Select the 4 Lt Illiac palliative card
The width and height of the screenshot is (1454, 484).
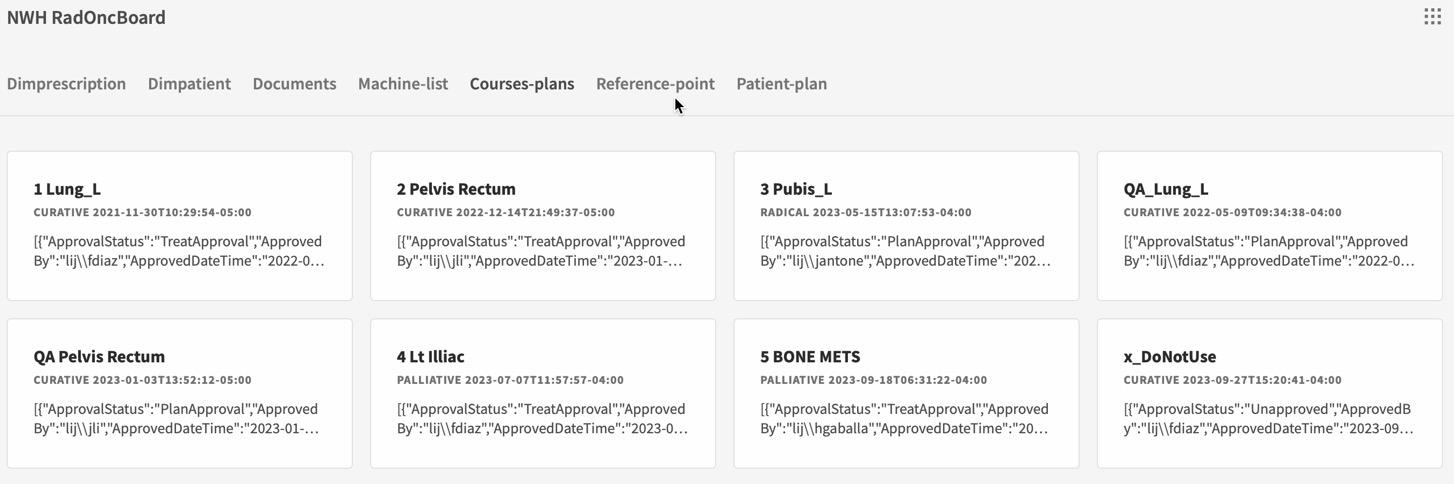pos(543,394)
